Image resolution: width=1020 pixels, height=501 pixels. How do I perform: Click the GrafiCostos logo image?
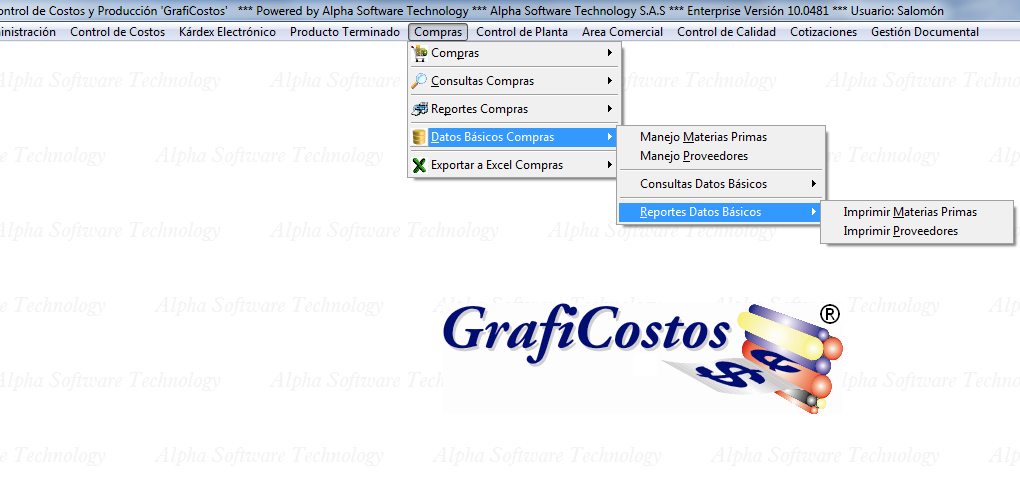(642, 357)
